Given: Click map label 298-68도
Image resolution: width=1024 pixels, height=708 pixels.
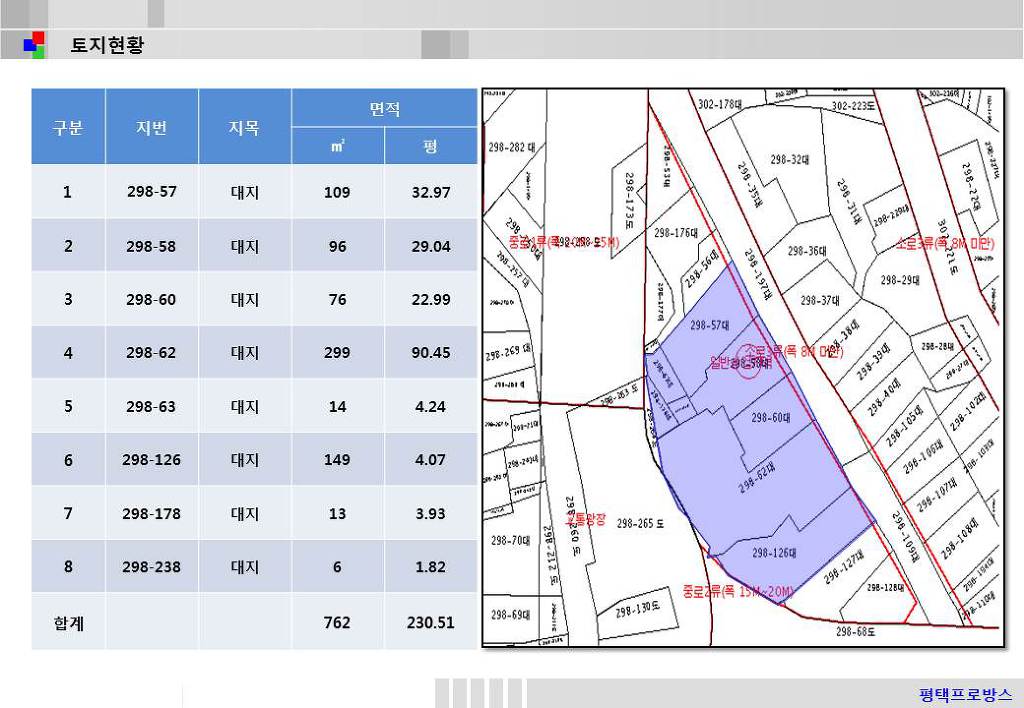Looking at the screenshot, I should click(856, 631).
